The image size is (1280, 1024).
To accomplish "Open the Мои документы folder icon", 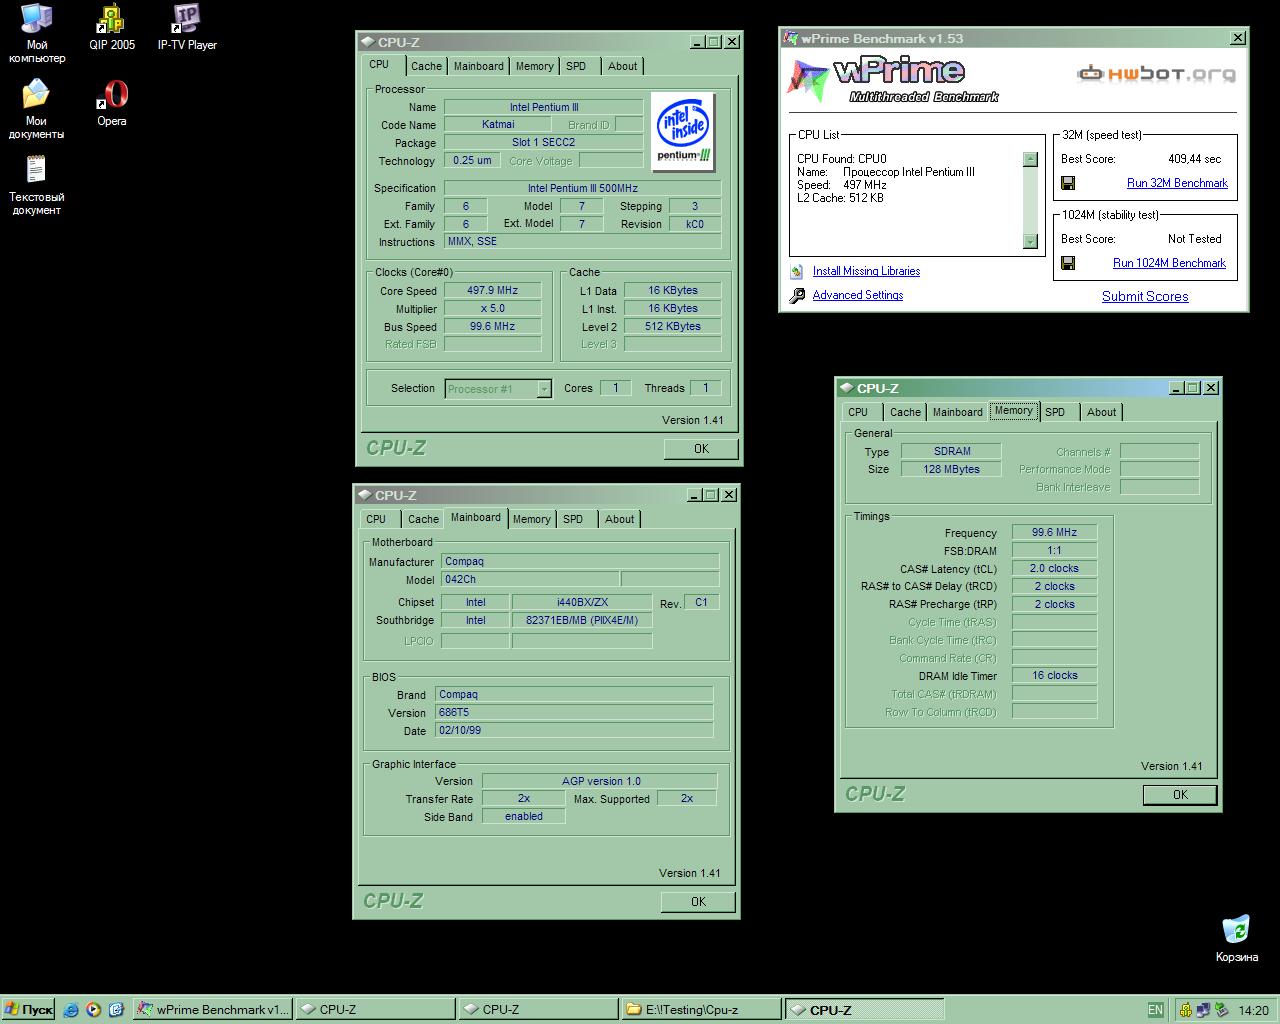I will [36, 95].
